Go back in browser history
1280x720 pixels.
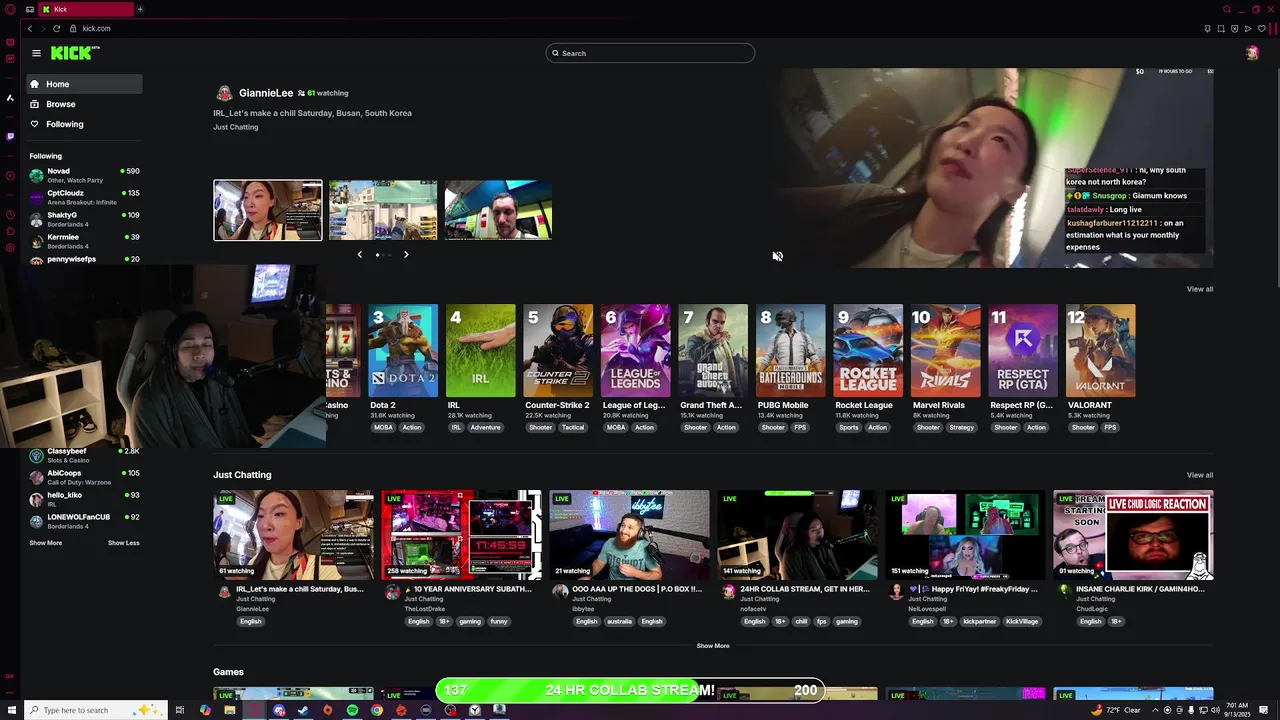tap(30, 28)
